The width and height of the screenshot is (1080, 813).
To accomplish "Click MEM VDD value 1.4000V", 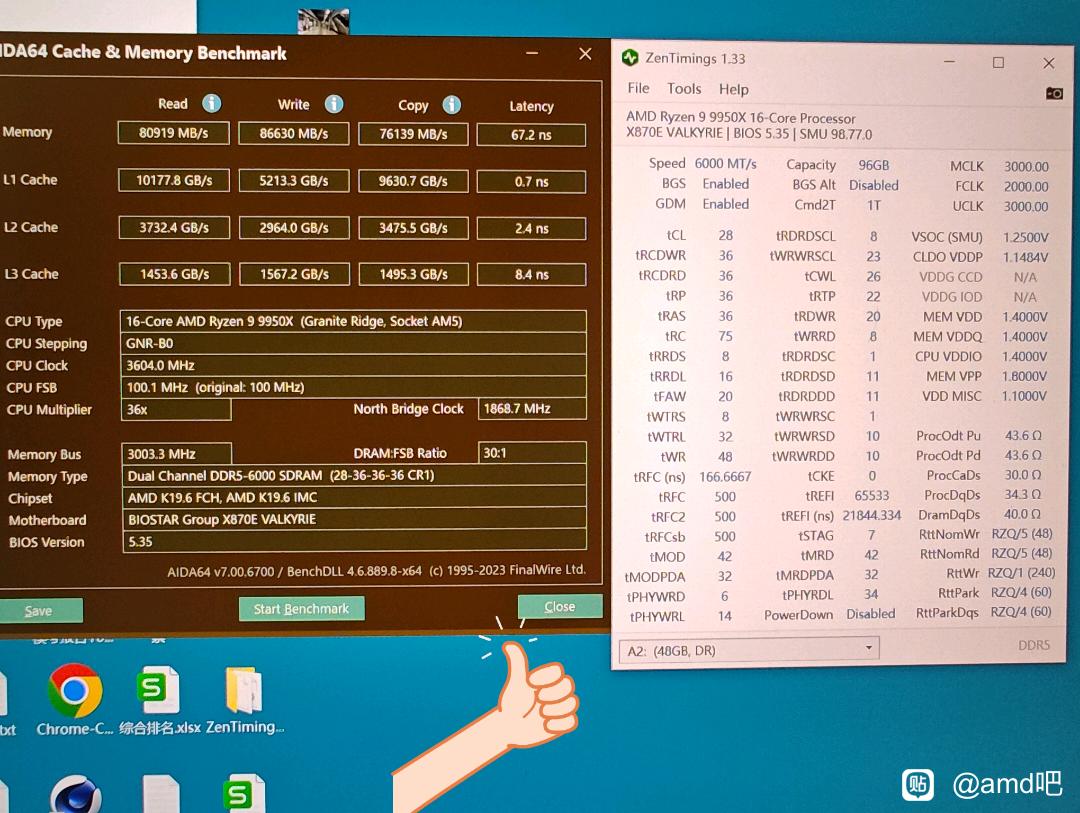I will point(1025,317).
